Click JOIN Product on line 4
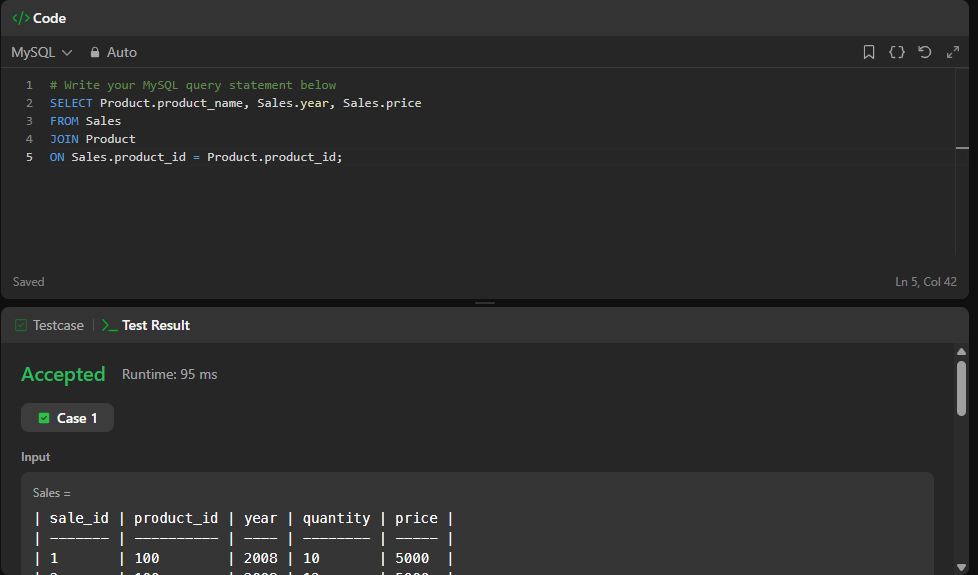The height and width of the screenshot is (575, 978). tap(92, 139)
